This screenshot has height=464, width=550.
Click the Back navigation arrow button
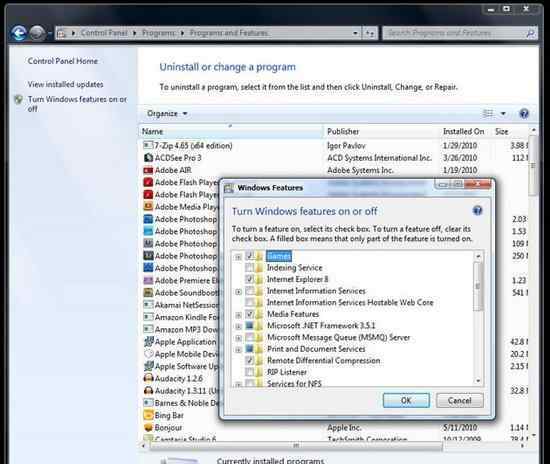point(18,33)
